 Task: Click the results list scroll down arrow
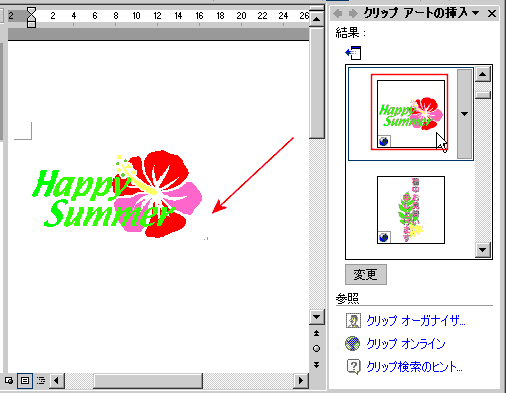coord(483,250)
